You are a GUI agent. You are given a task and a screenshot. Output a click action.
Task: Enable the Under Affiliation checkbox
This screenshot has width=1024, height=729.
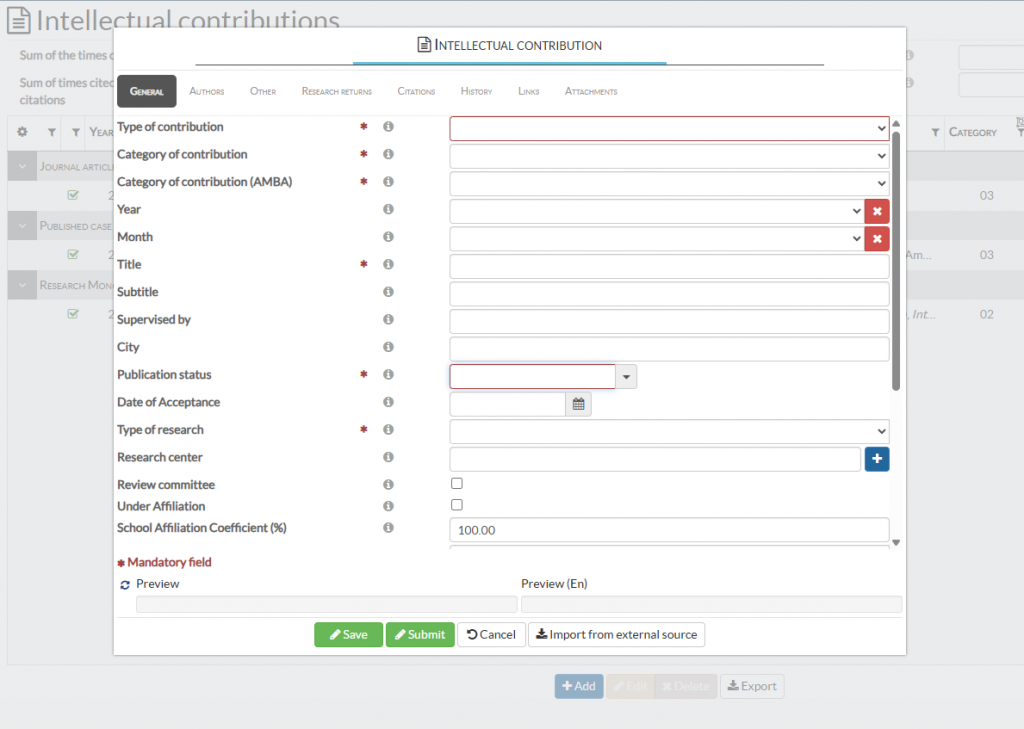(x=457, y=505)
